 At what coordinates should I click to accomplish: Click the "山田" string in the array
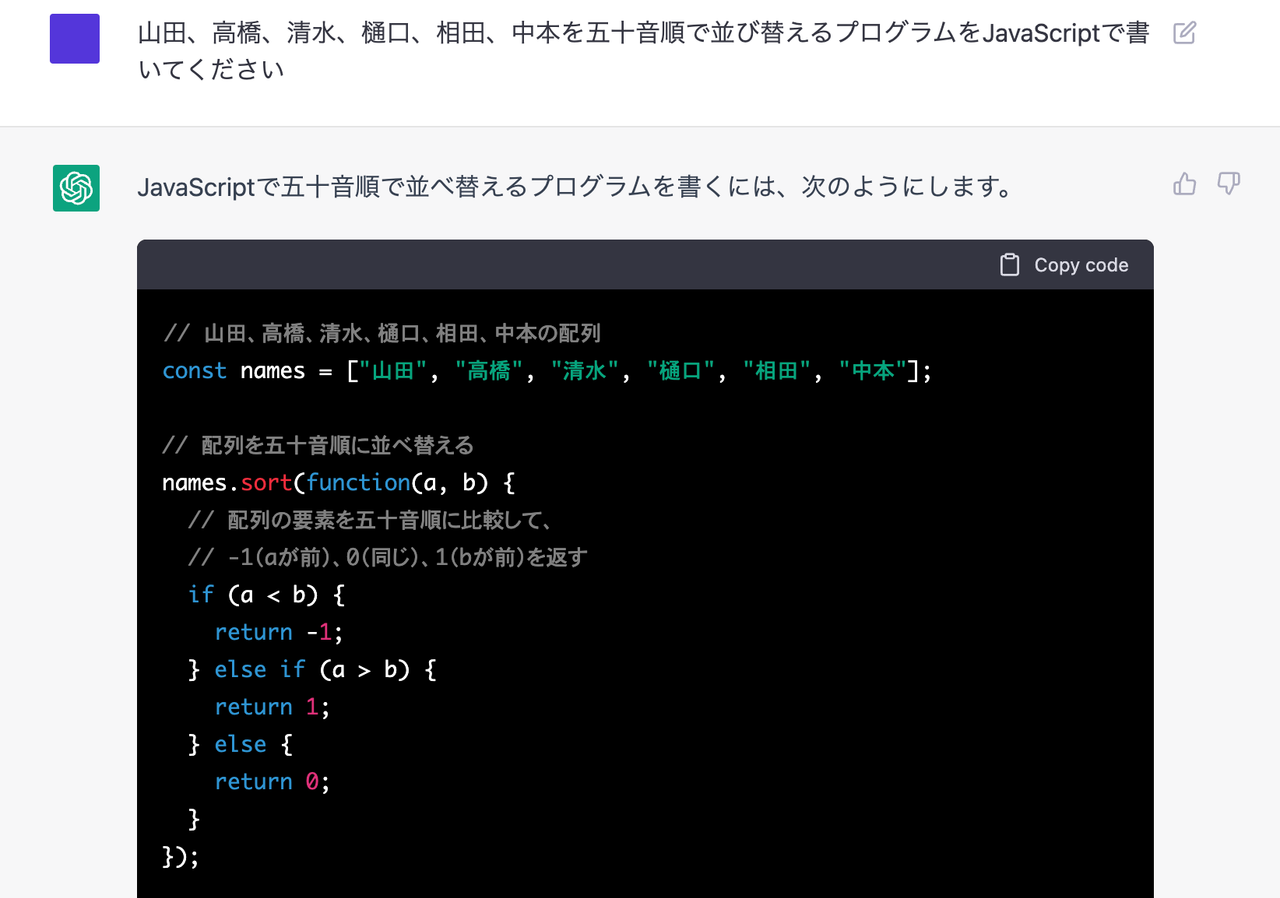[393, 371]
